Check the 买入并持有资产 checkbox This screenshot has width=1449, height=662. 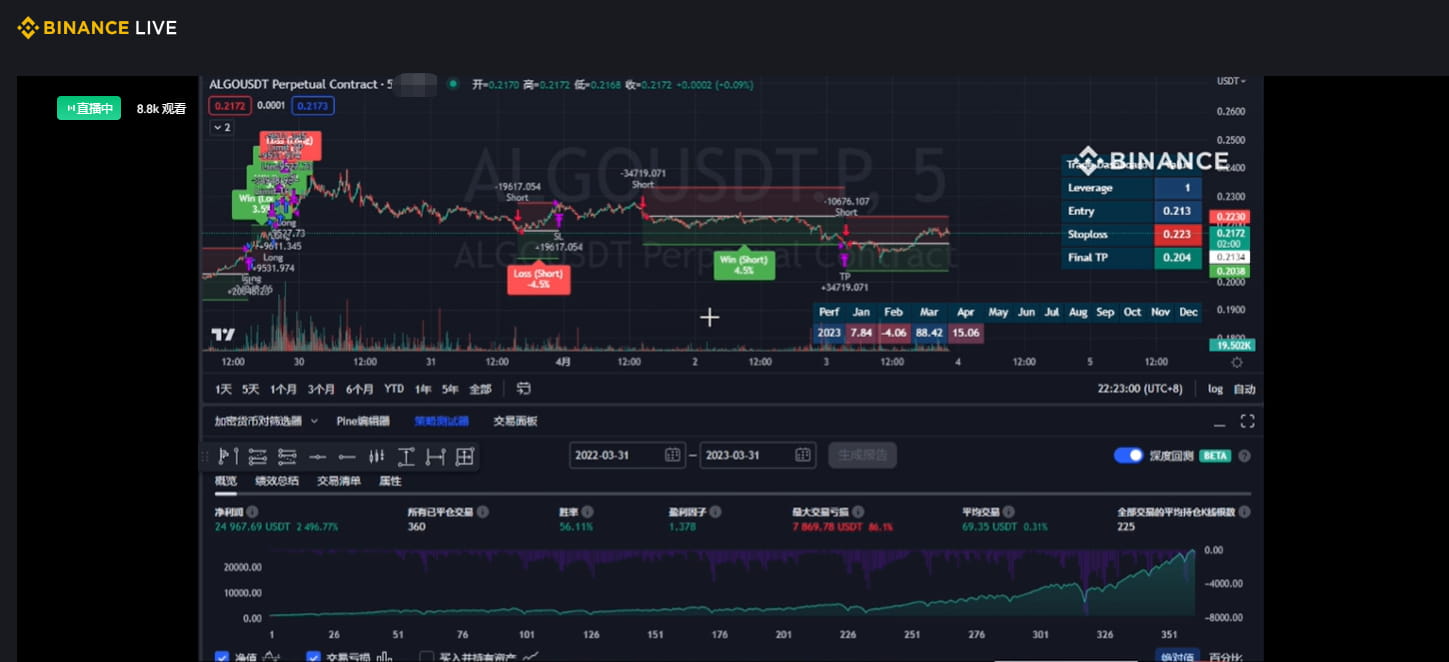(x=425, y=657)
